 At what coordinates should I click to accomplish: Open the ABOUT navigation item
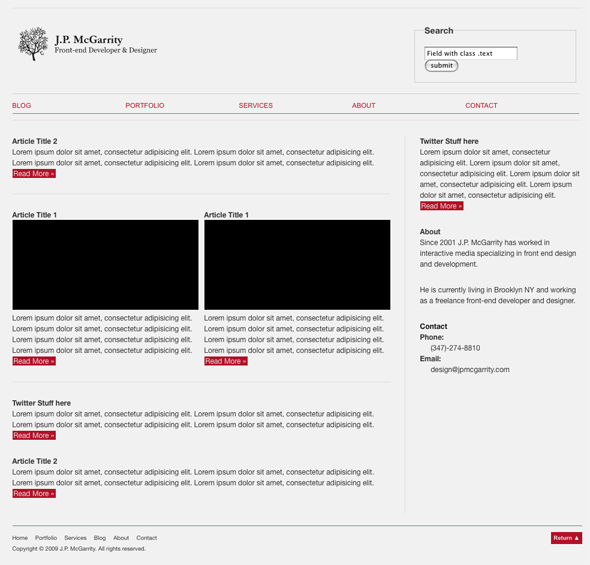(x=363, y=106)
